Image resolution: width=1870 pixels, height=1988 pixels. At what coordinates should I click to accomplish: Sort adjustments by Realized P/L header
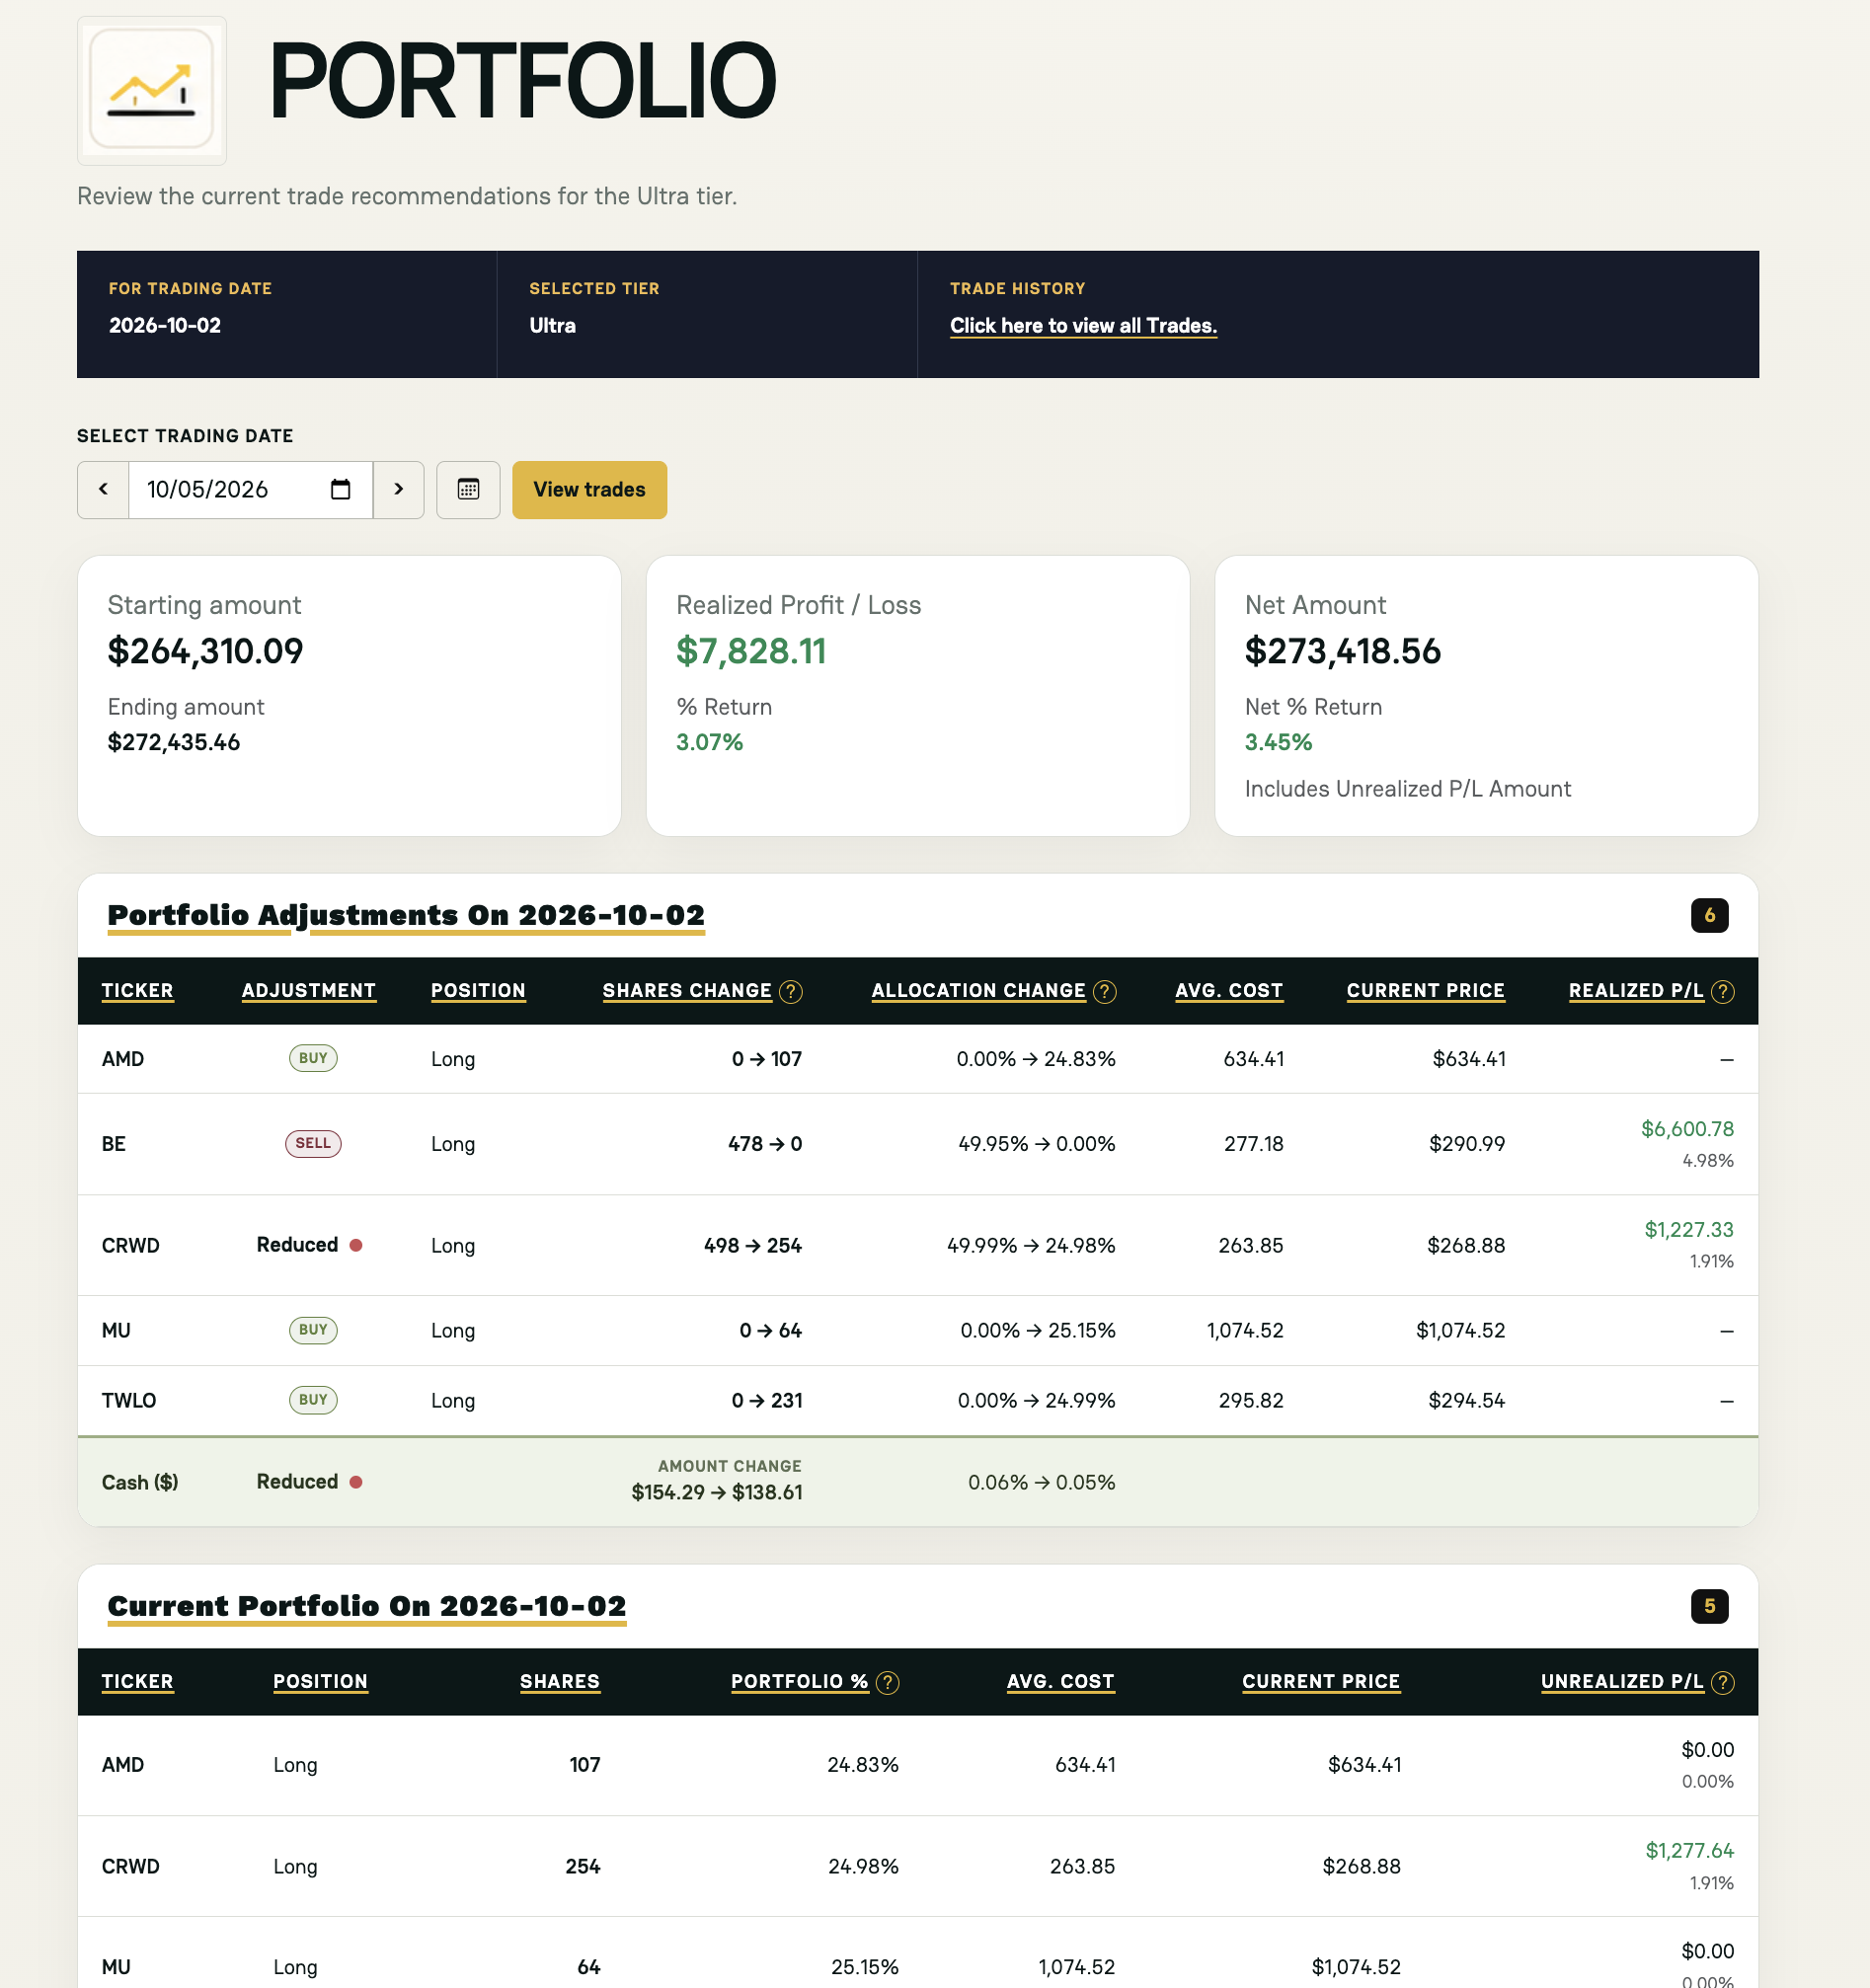1635,990
